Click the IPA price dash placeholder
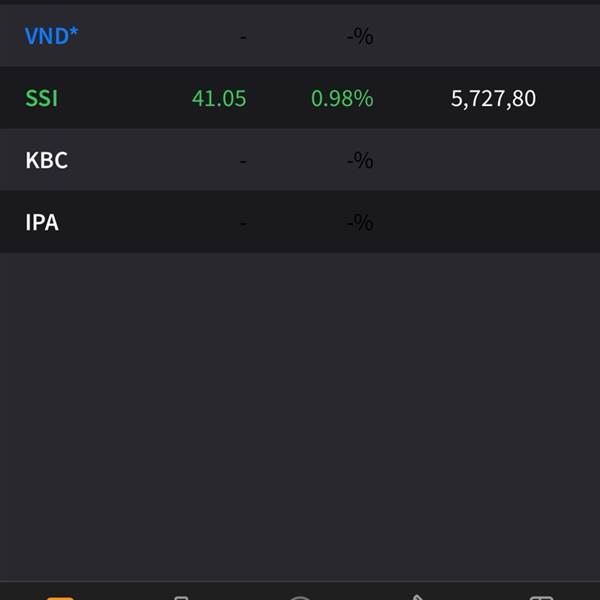This screenshot has width=600, height=600. tap(243, 222)
